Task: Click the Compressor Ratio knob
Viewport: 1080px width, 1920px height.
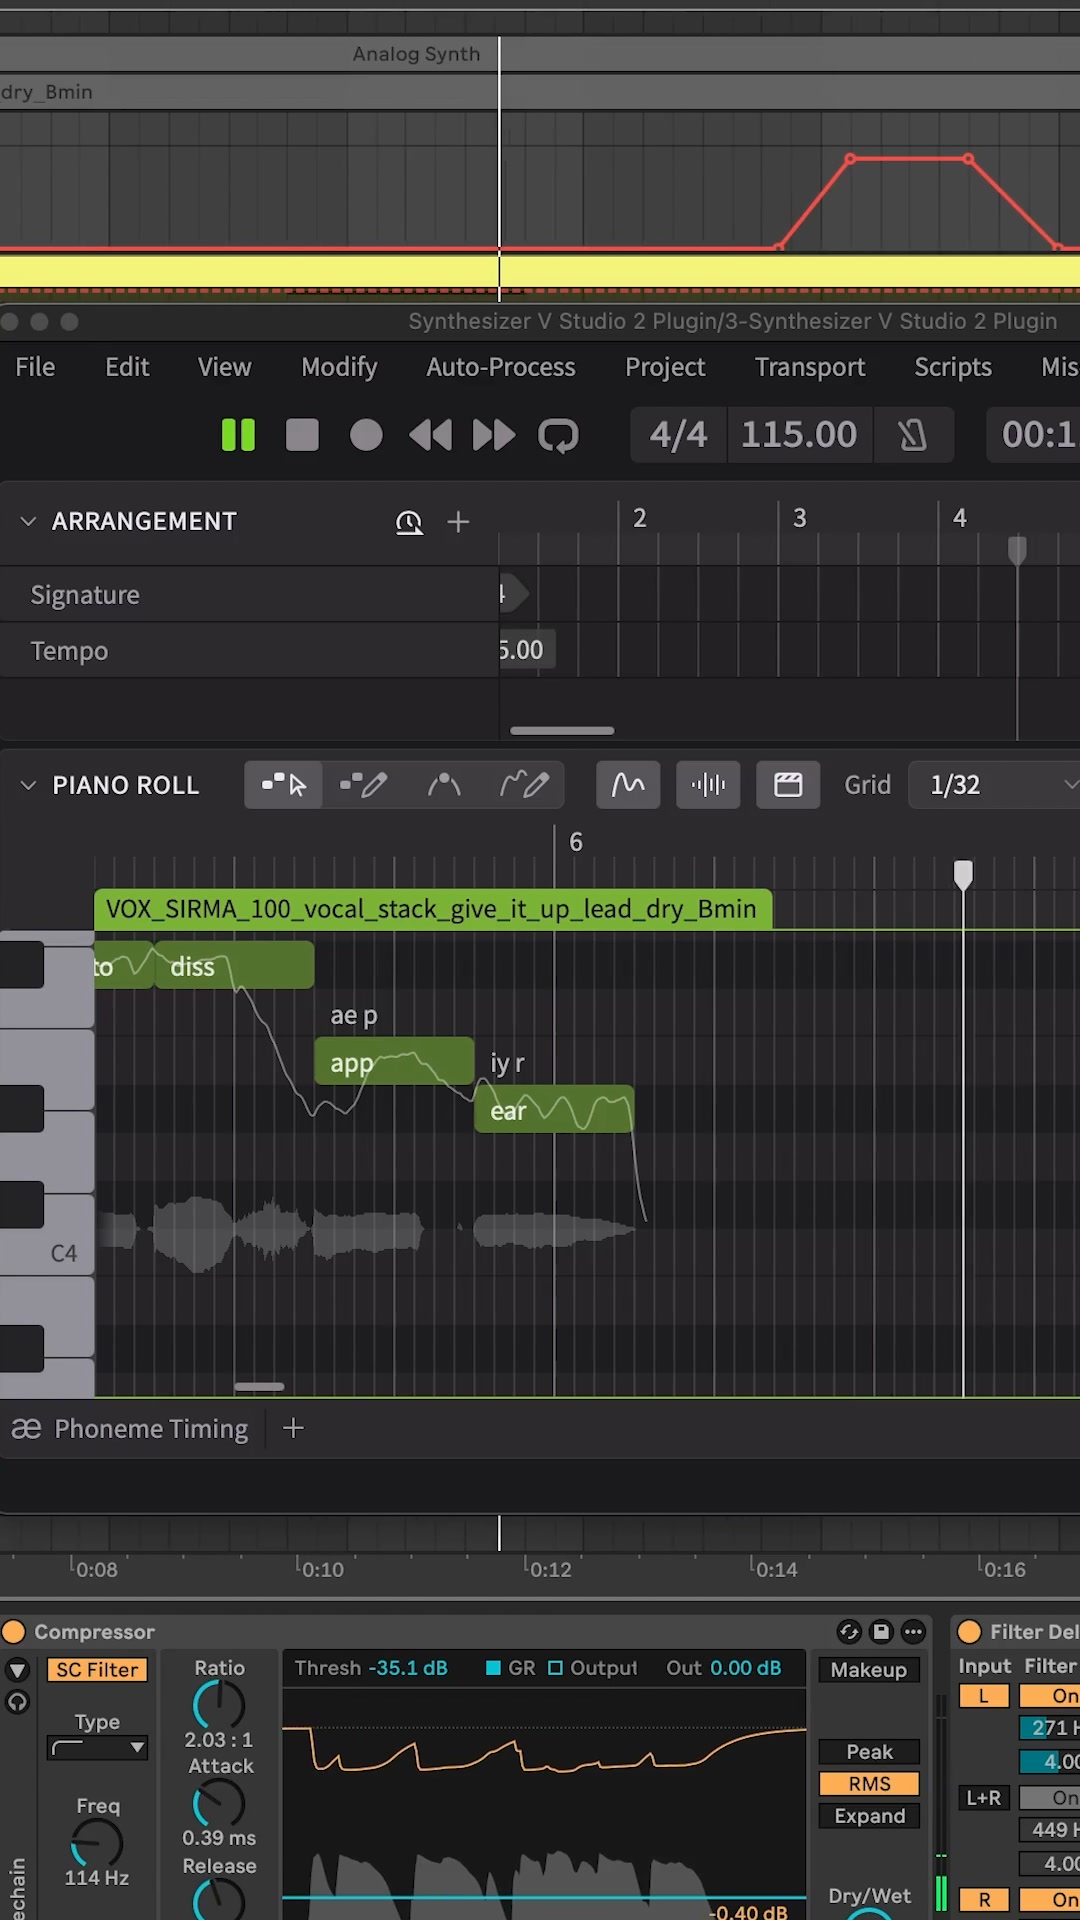Action: click(219, 1704)
